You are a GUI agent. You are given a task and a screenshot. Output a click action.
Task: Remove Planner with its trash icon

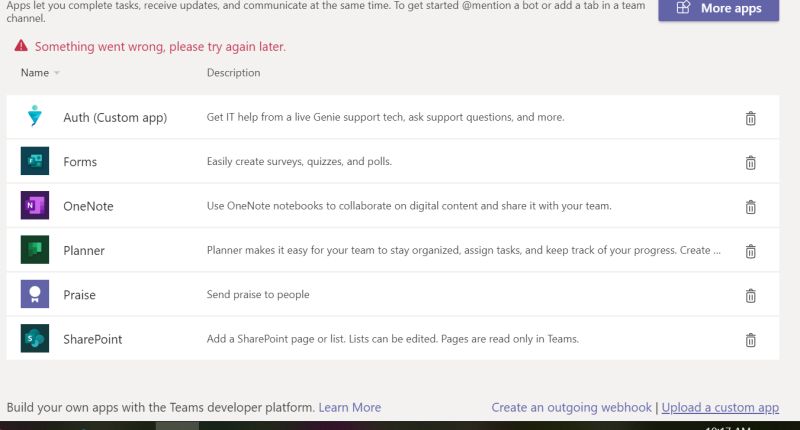[x=751, y=251]
